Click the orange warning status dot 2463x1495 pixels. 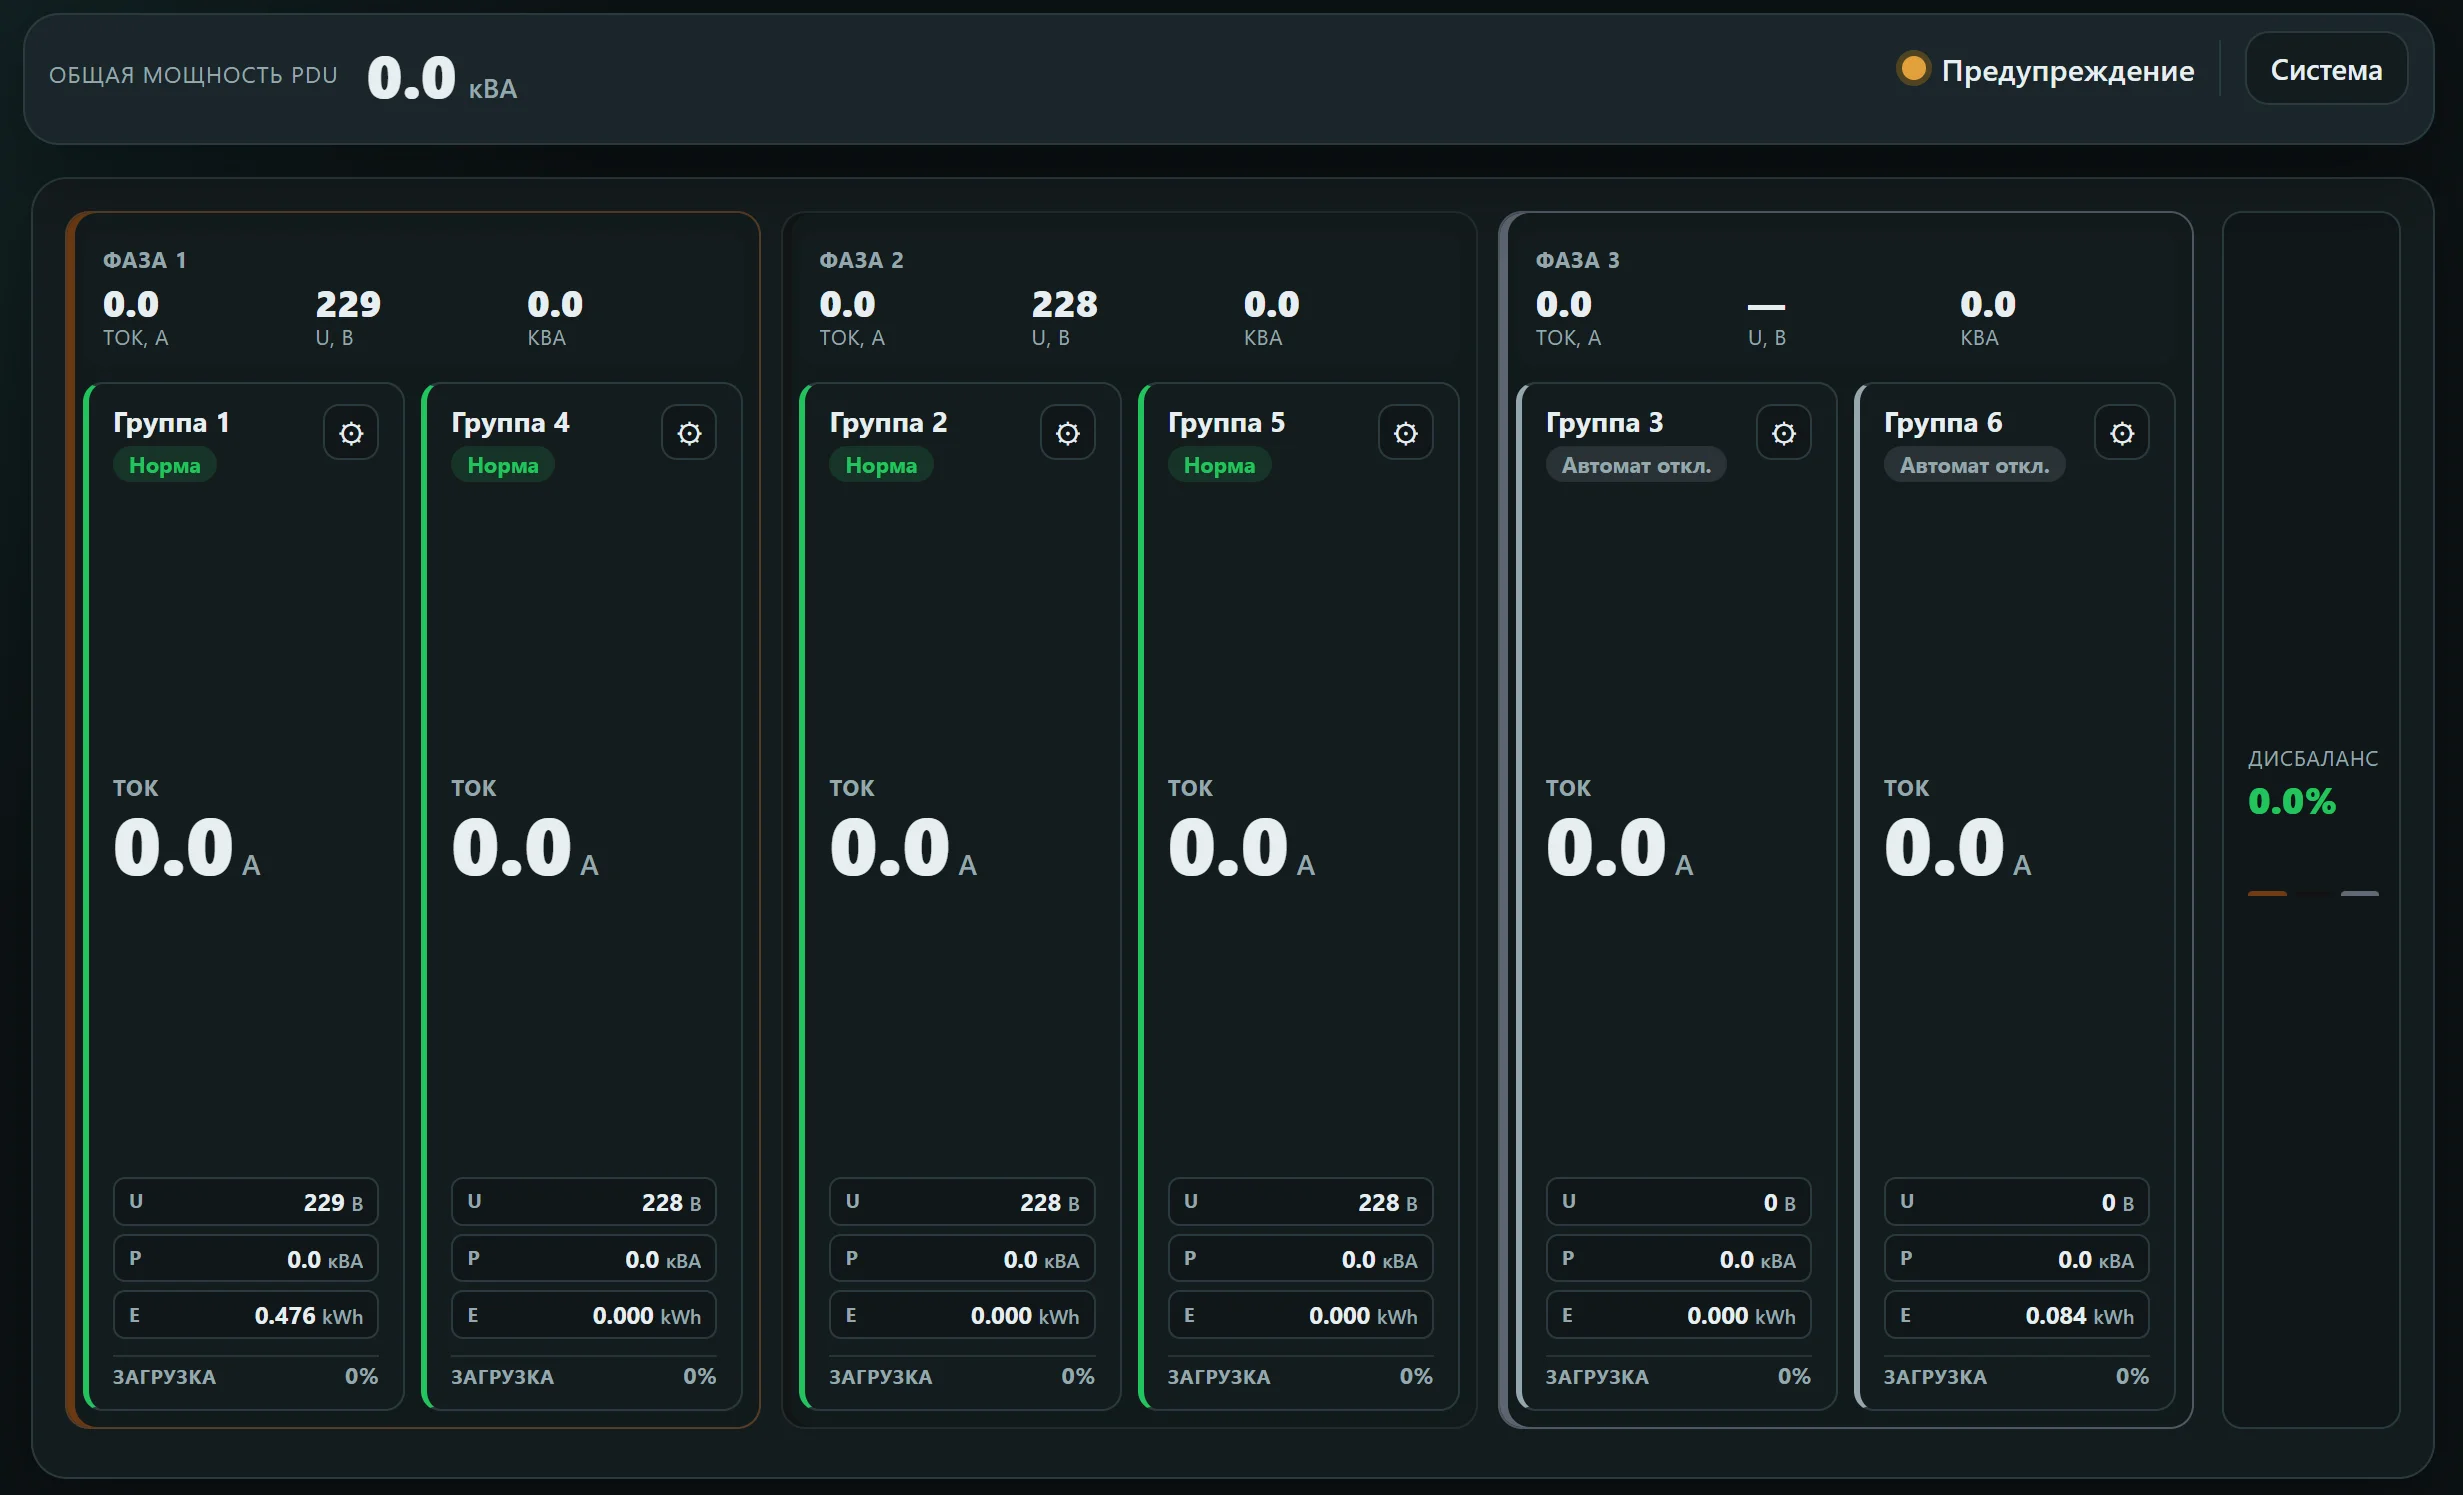tap(1913, 69)
